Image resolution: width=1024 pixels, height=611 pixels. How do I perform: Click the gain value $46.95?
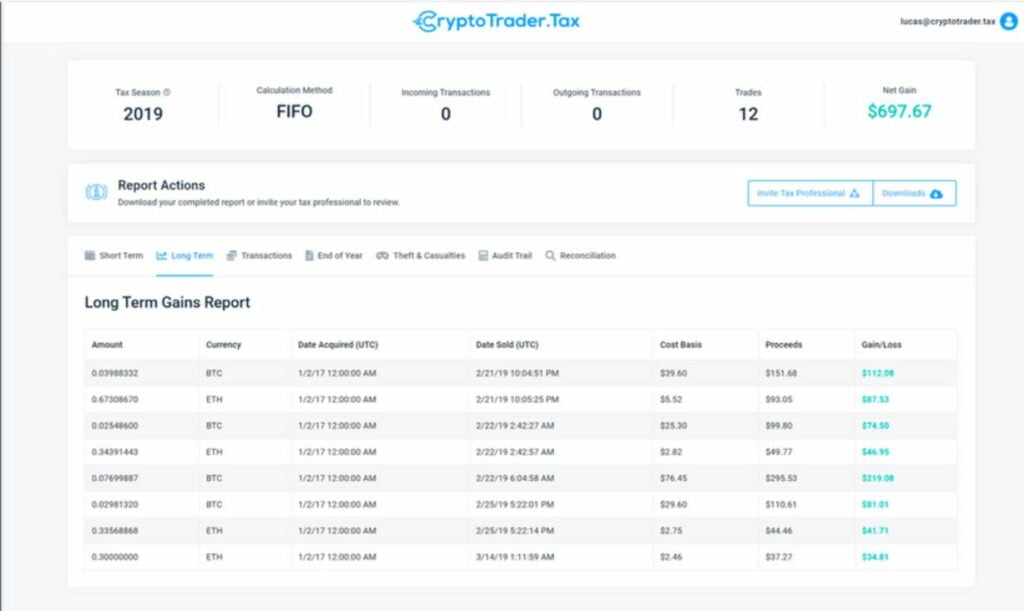(x=875, y=452)
